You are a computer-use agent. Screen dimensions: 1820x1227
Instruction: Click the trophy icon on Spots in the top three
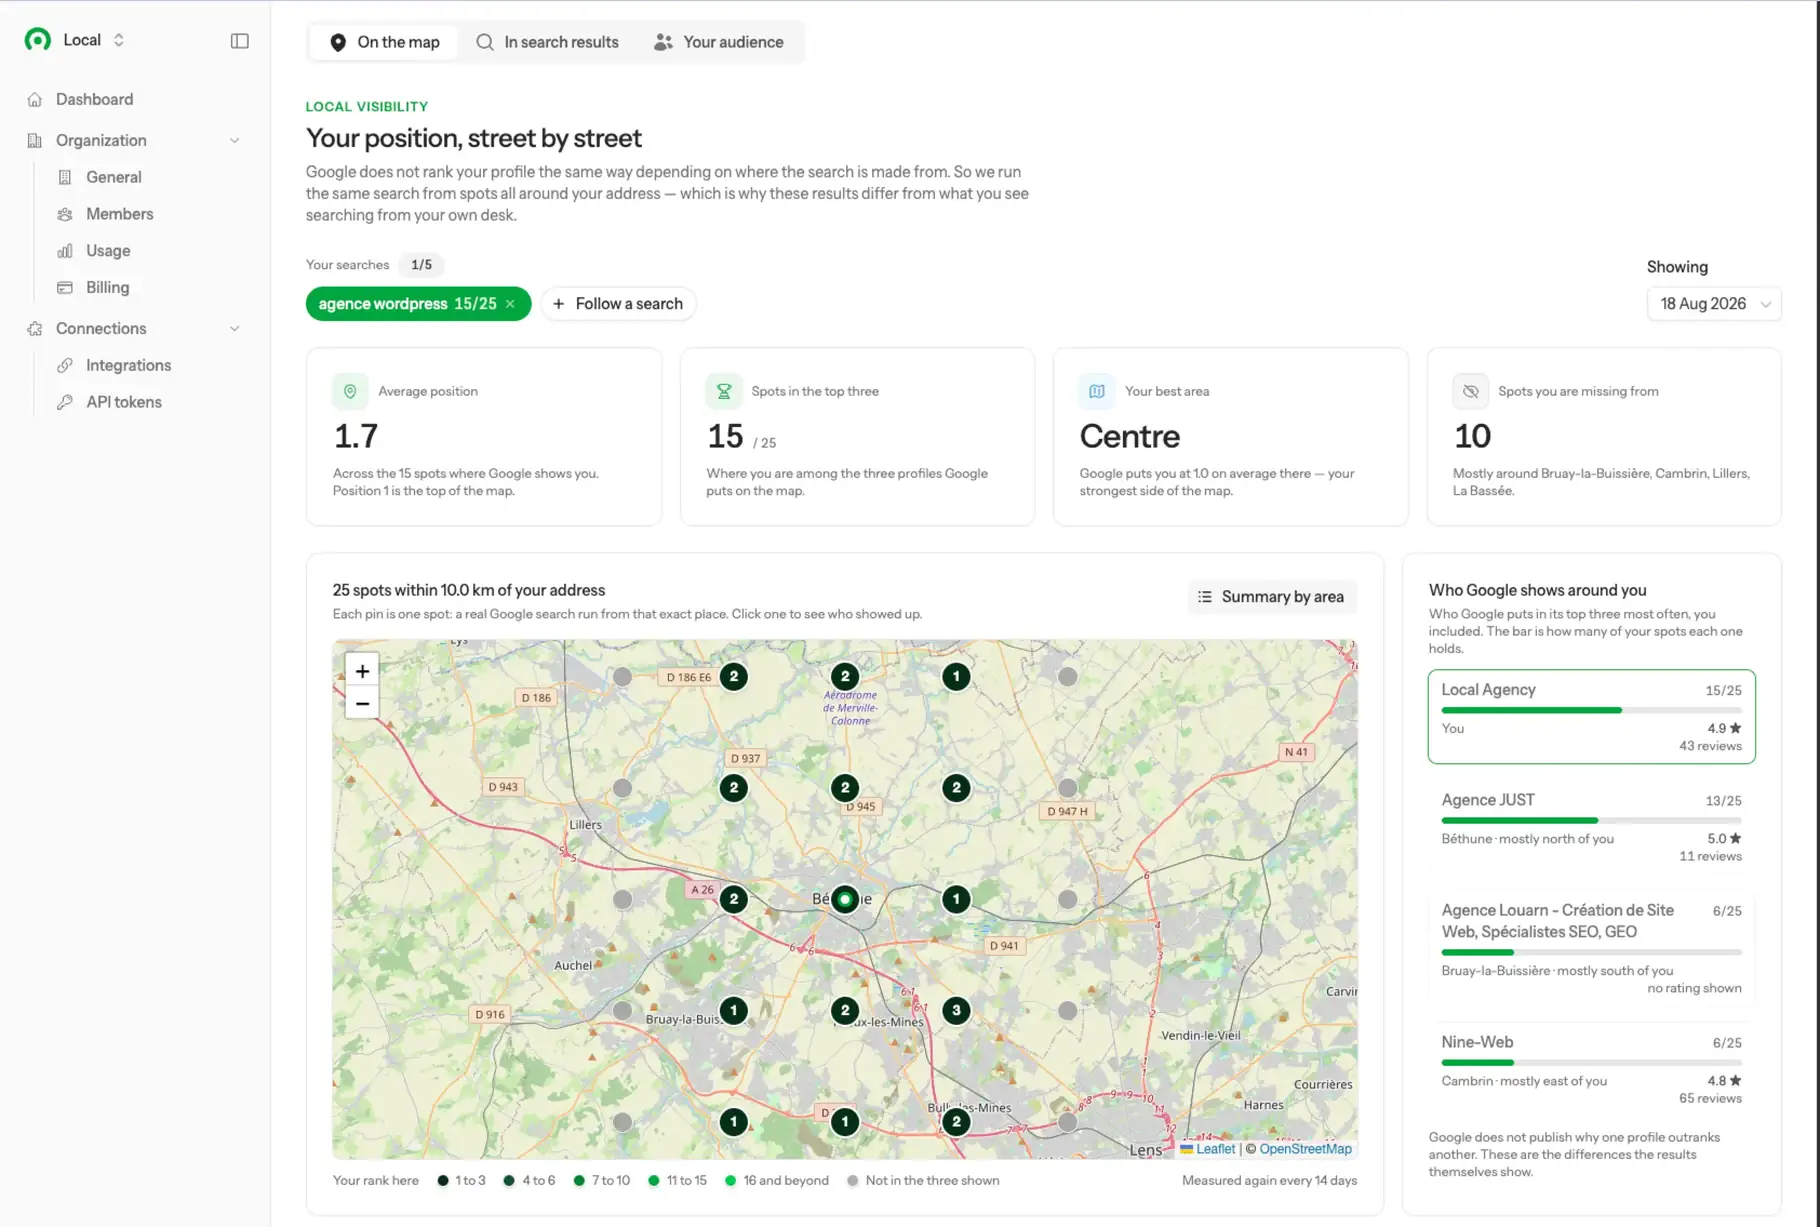(723, 391)
